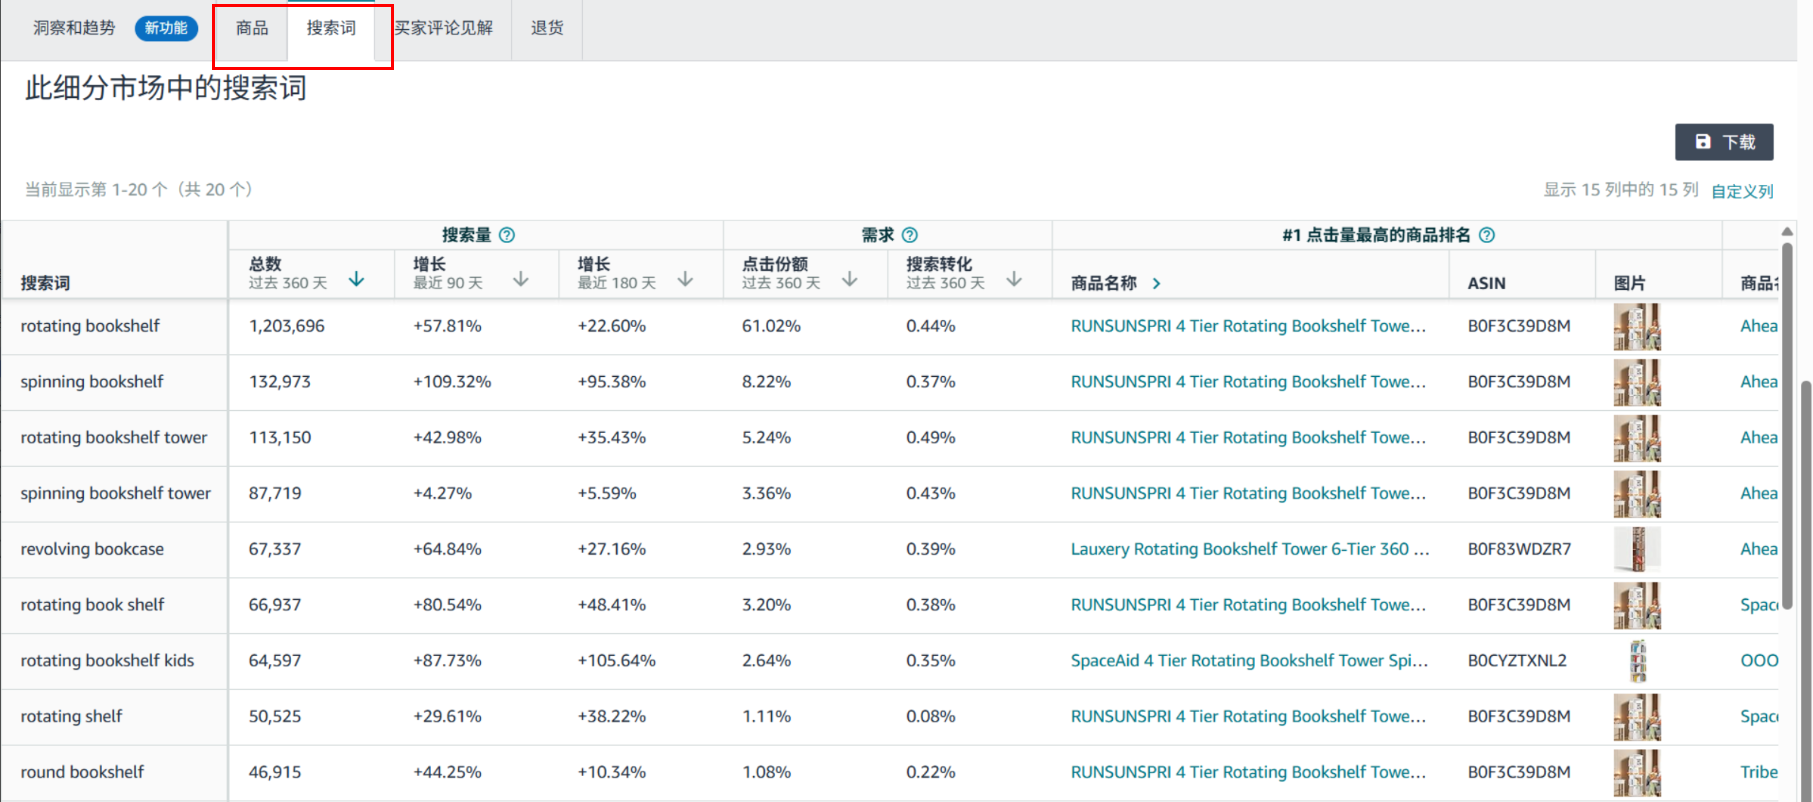1813x802 pixels.
Task: Click the help icon next to 搜索量
Action: [x=507, y=235]
